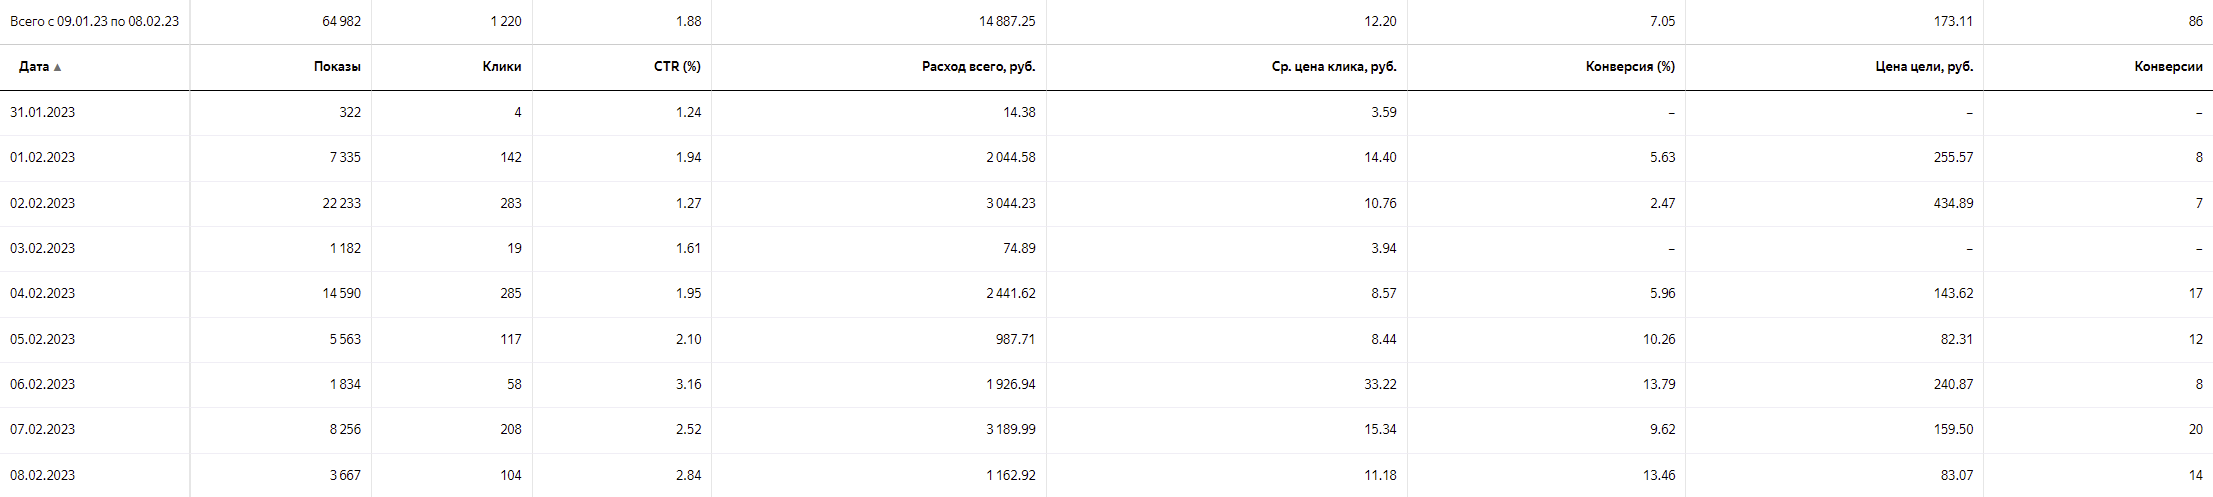2213x497 pixels.
Task: Click the 3 189.99 spend value
Action: click(1010, 429)
